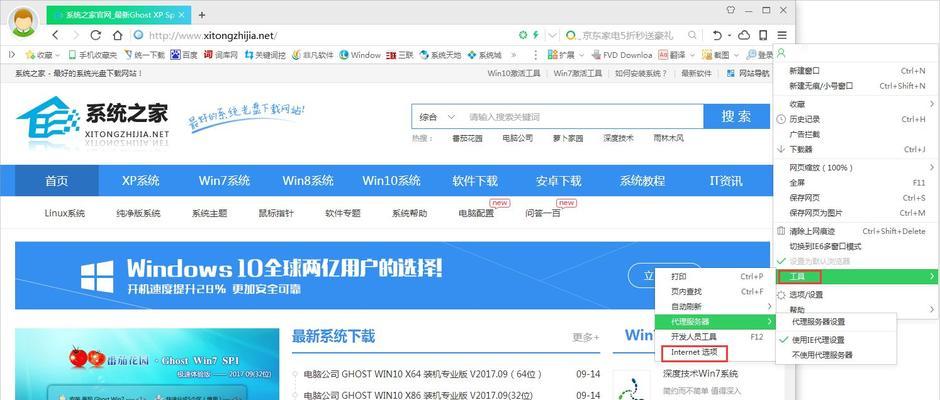940x400 pixels.
Task: Open the dropdown beside the undo arrow
Action: (x=729, y=35)
